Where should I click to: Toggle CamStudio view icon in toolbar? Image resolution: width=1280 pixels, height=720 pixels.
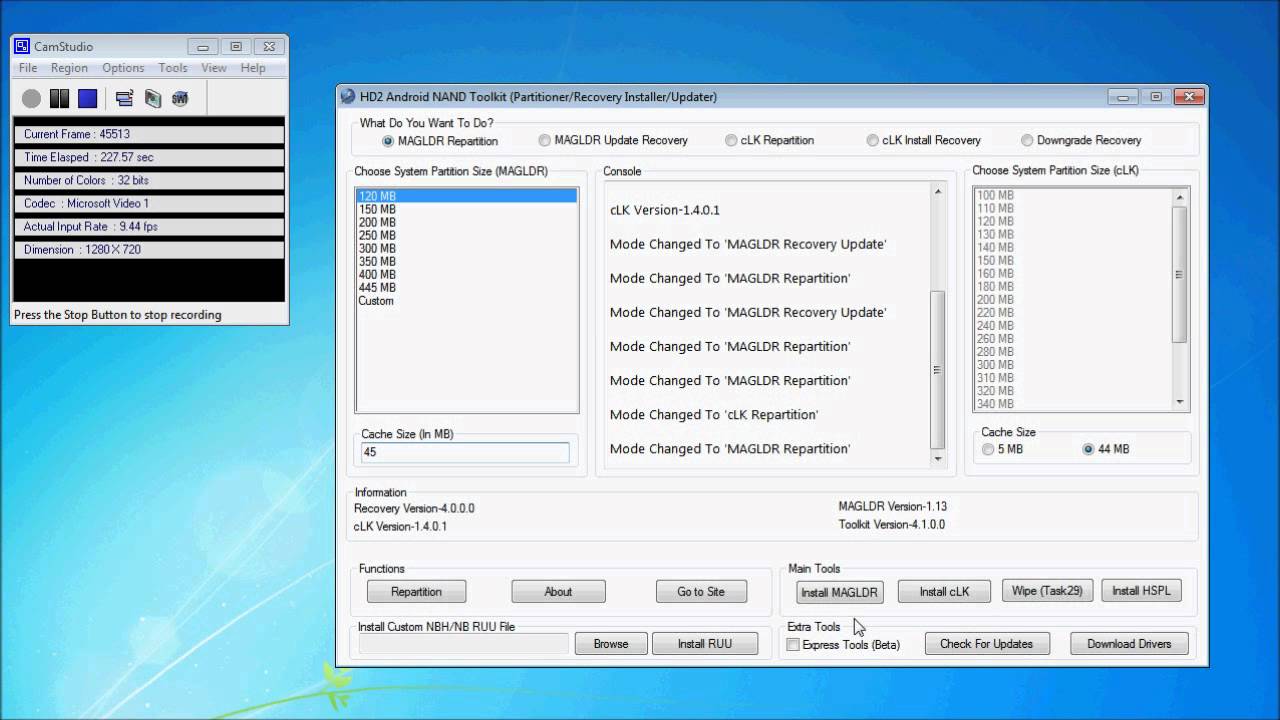(124, 98)
